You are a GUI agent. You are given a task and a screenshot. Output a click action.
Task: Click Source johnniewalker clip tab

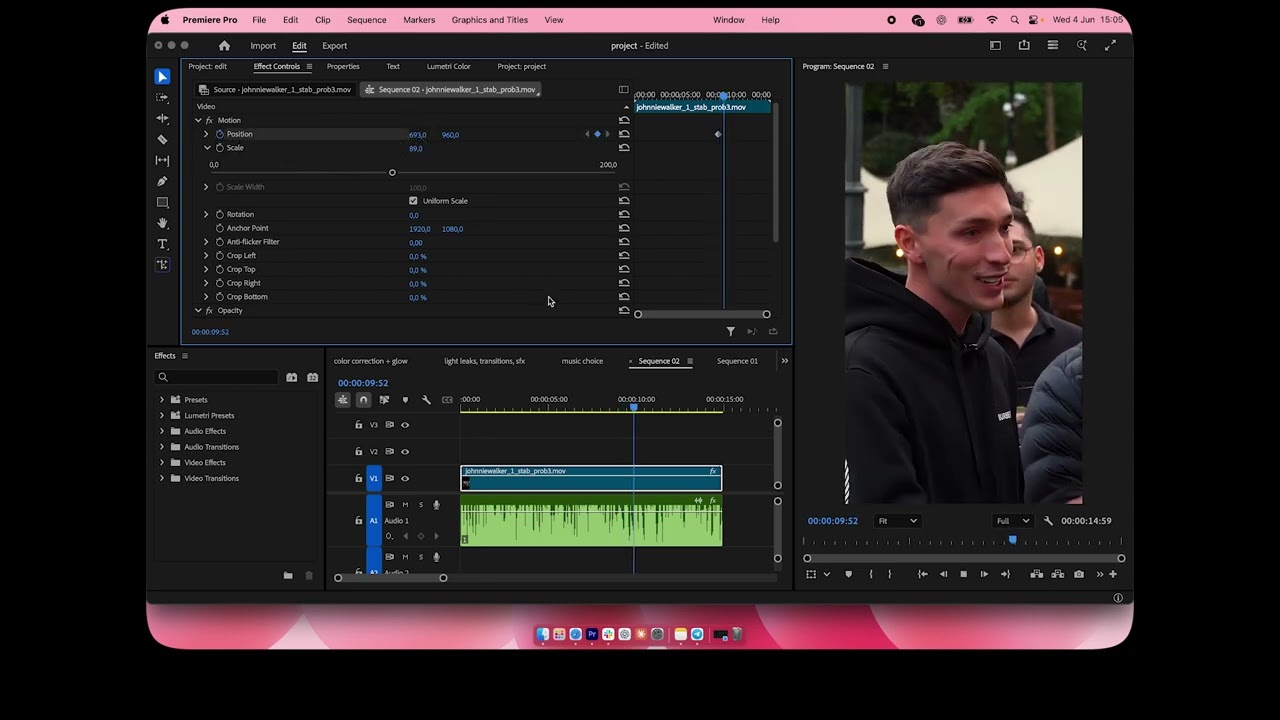coord(275,90)
